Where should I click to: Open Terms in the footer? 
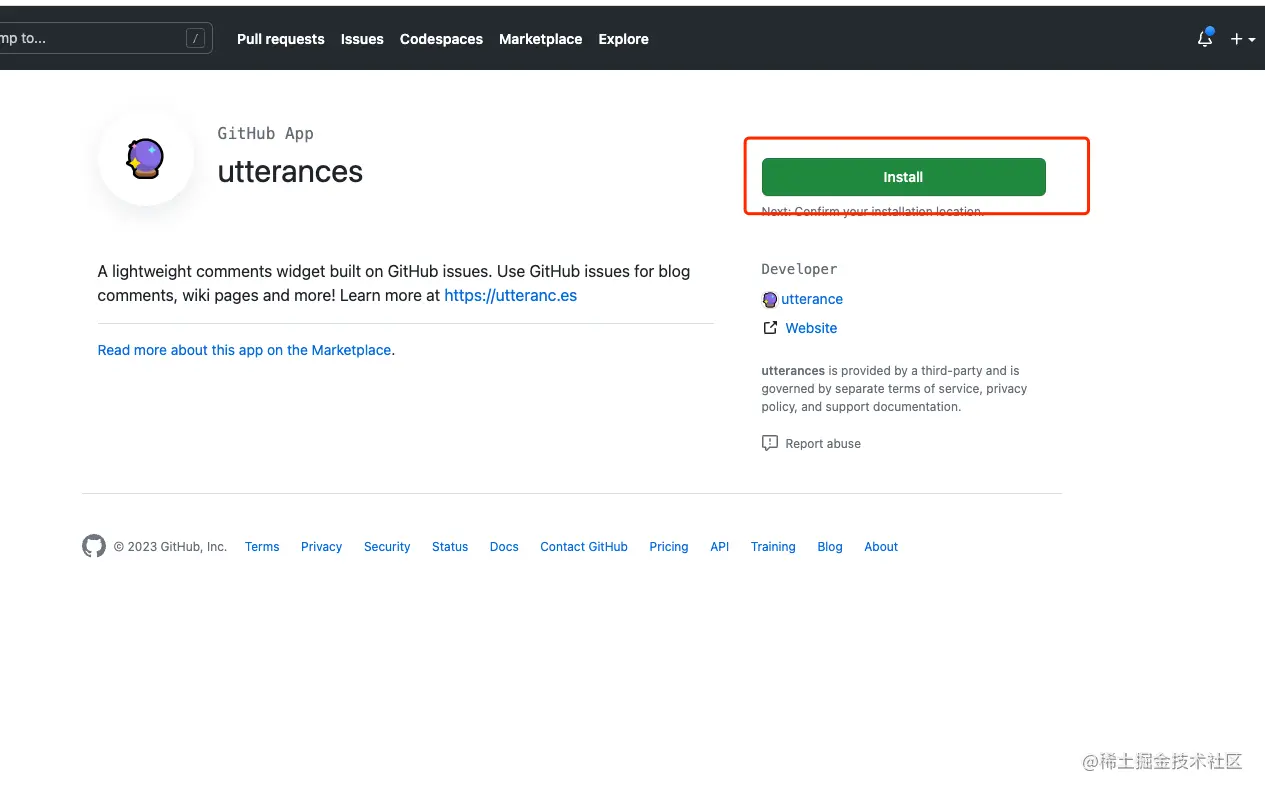[262, 547]
